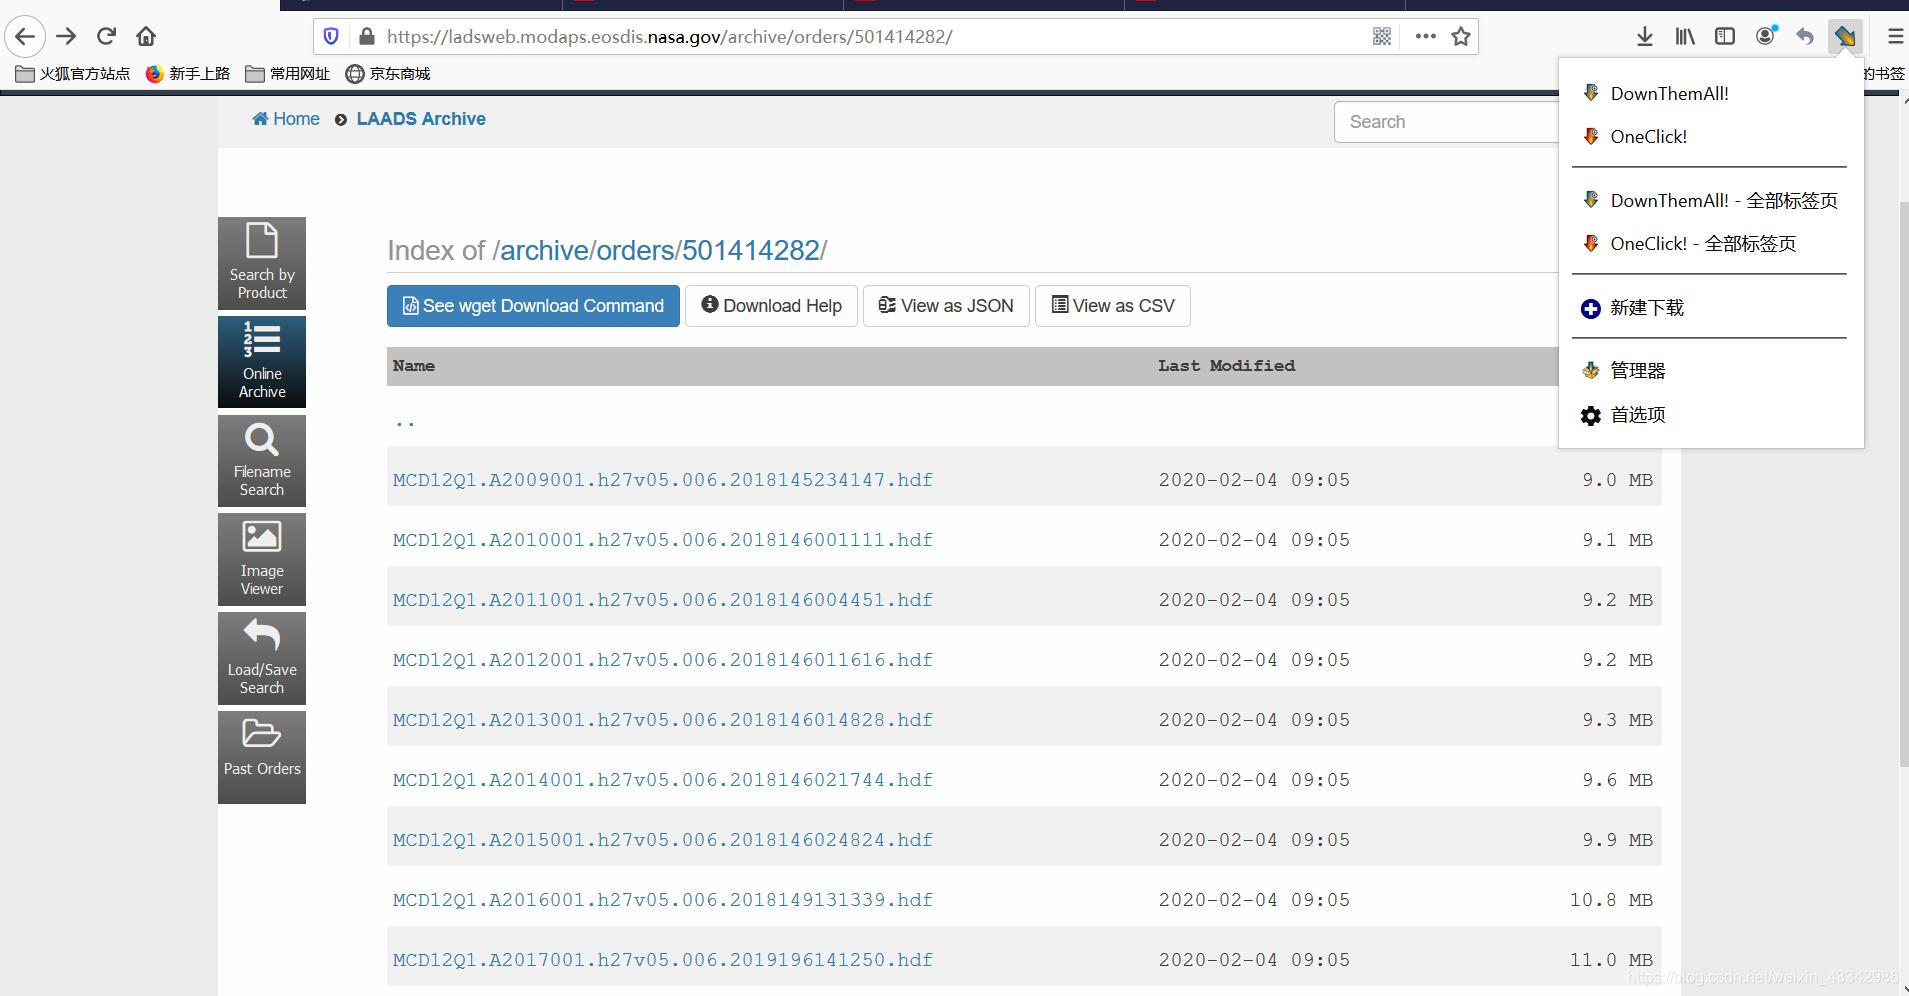Open page actions three-dots menu
Image resolution: width=1909 pixels, height=996 pixels.
click(1426, 37)
